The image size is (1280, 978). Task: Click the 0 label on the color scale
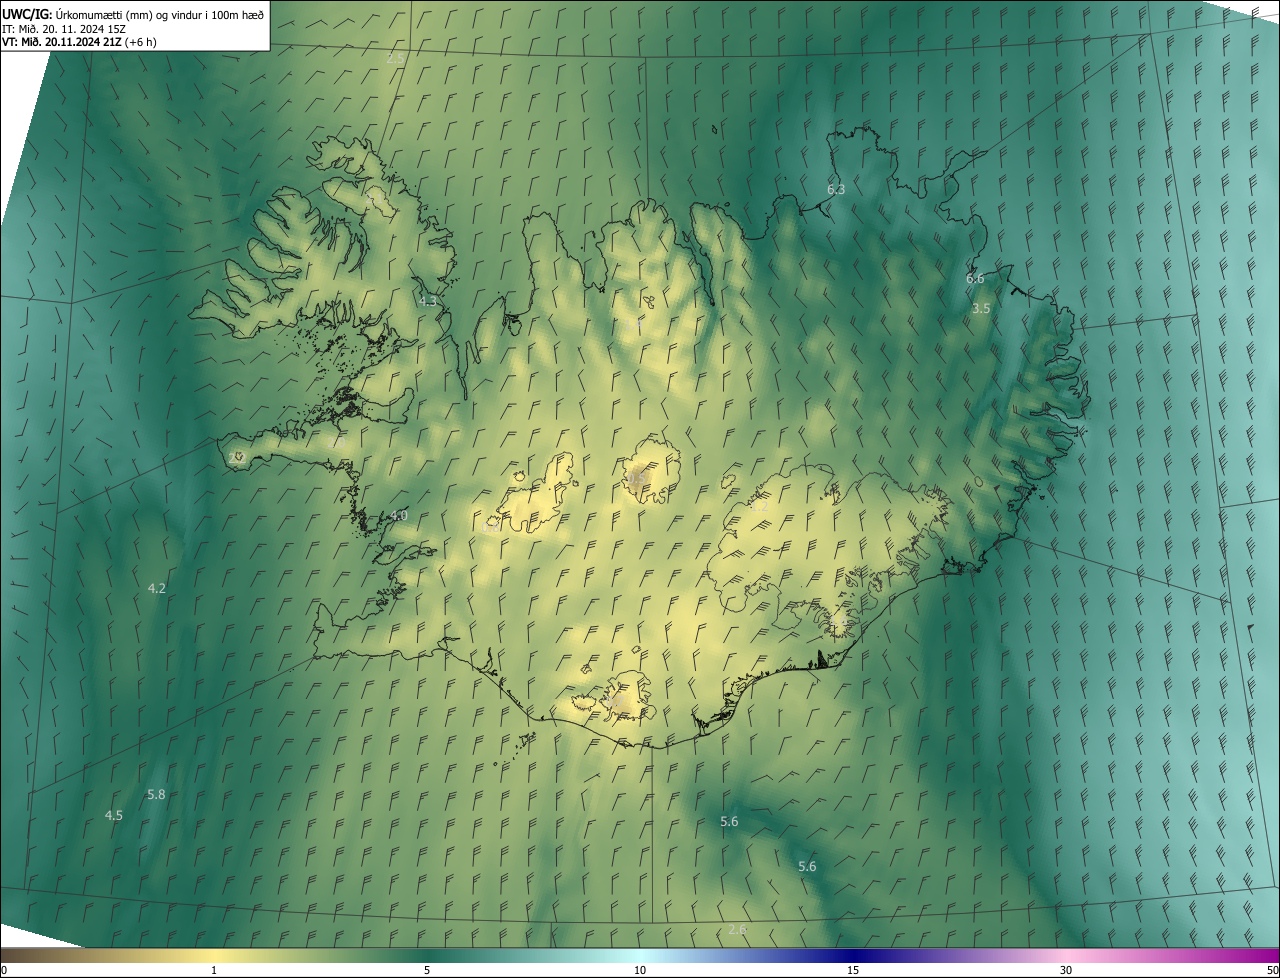tap(4, 971)
